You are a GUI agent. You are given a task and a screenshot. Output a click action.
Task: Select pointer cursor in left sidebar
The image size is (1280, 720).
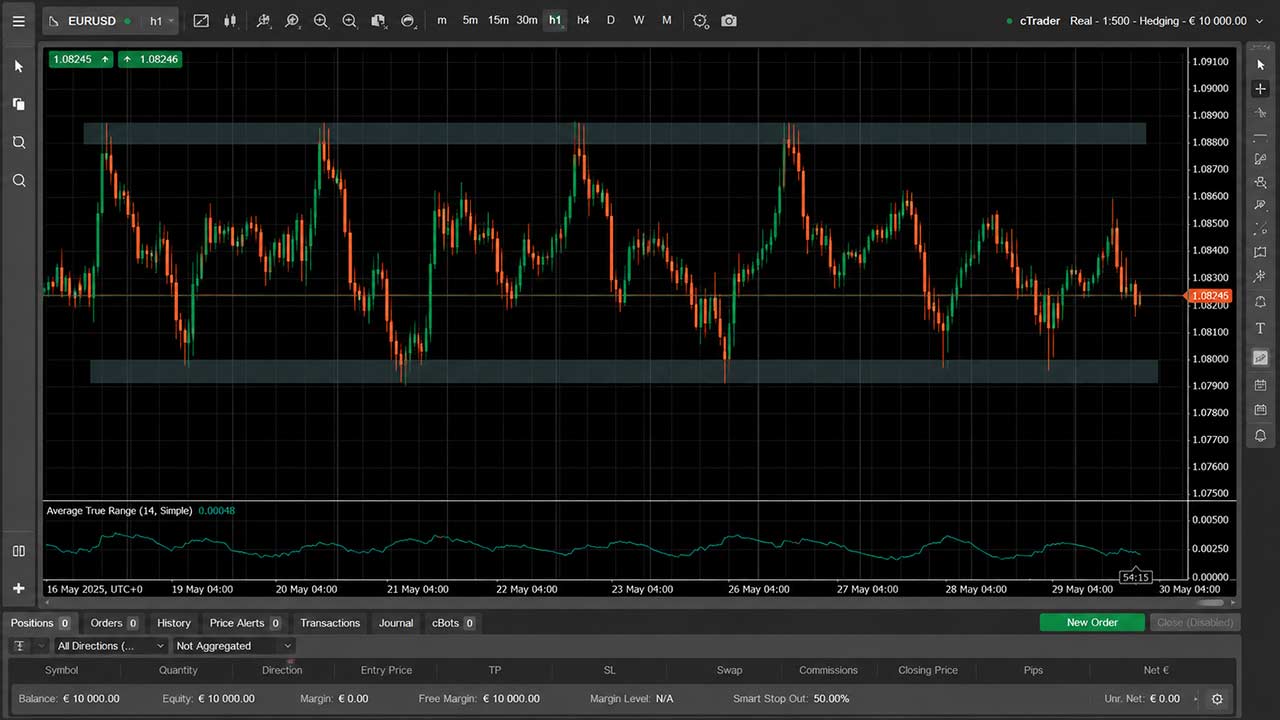click(x=18, y=66)
